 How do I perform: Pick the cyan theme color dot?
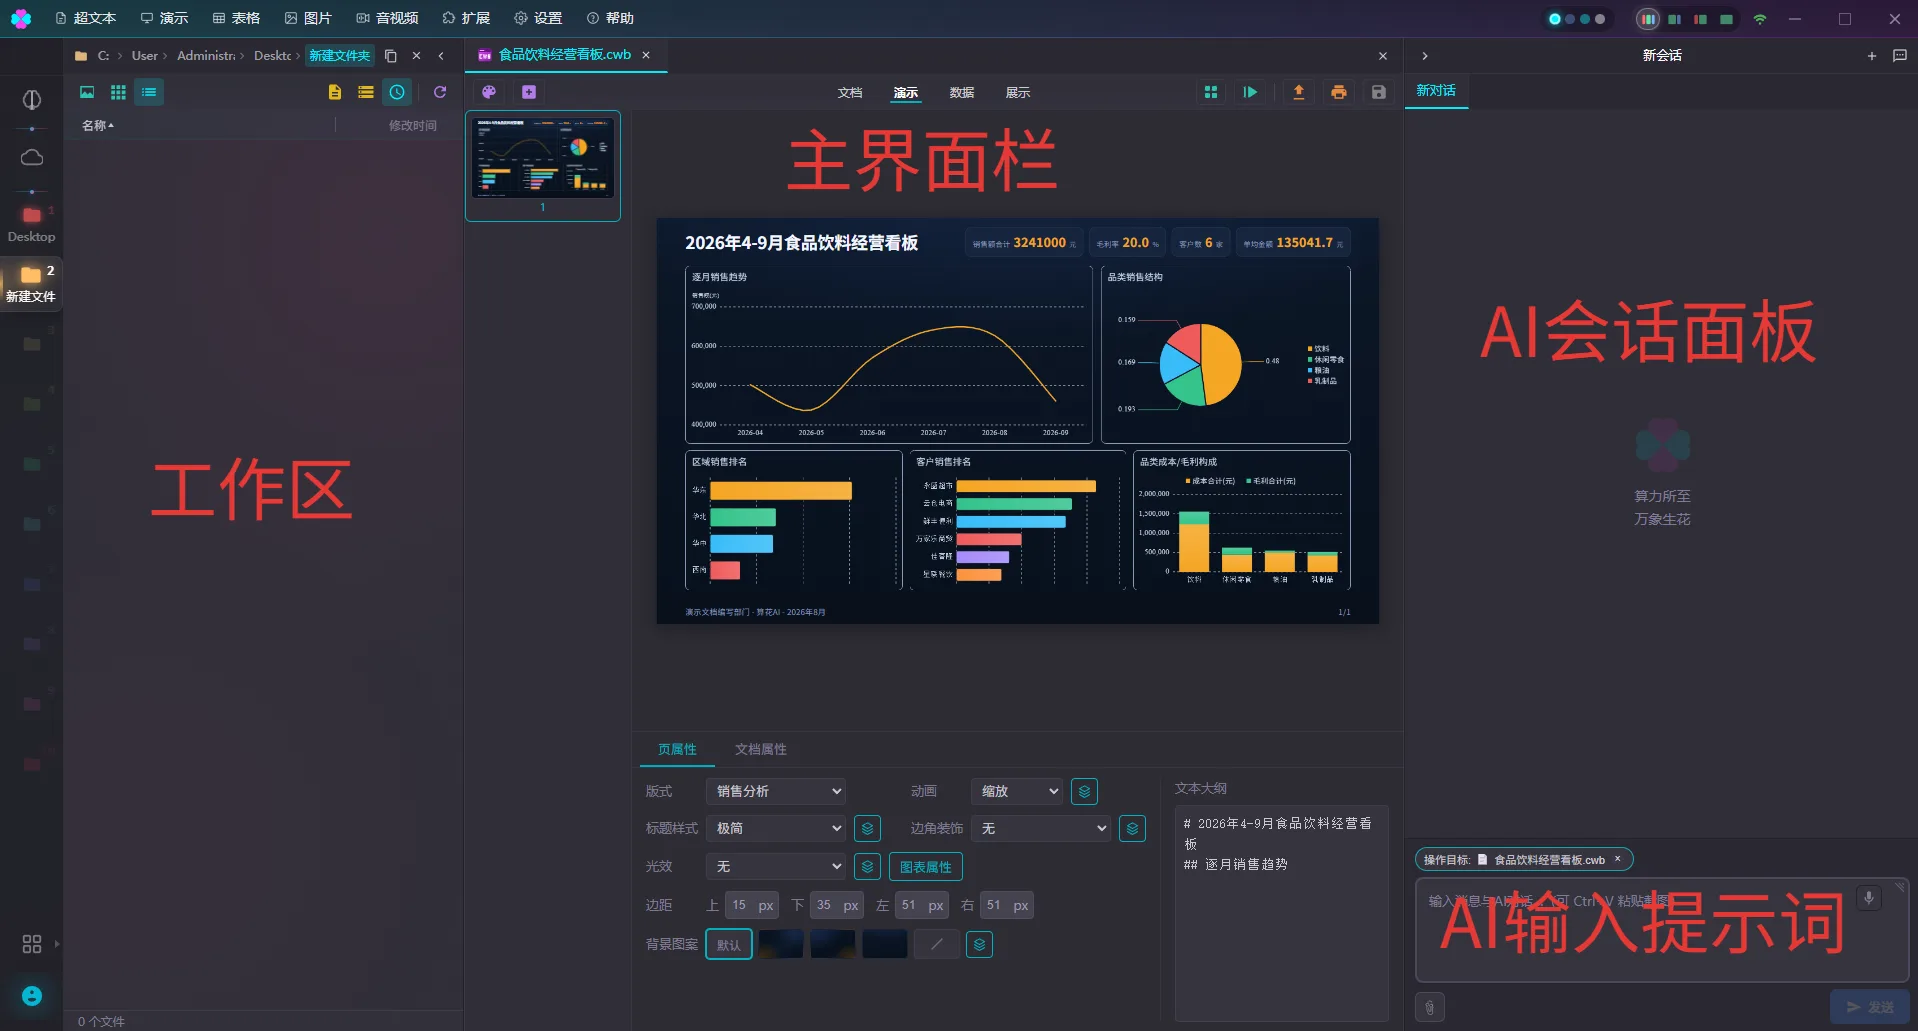[x=1555, y=19]
